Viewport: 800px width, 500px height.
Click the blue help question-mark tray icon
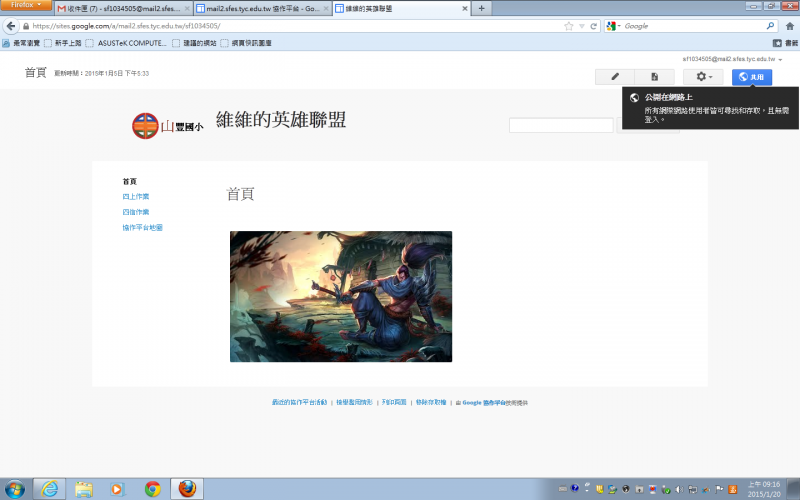pos(575,488)
